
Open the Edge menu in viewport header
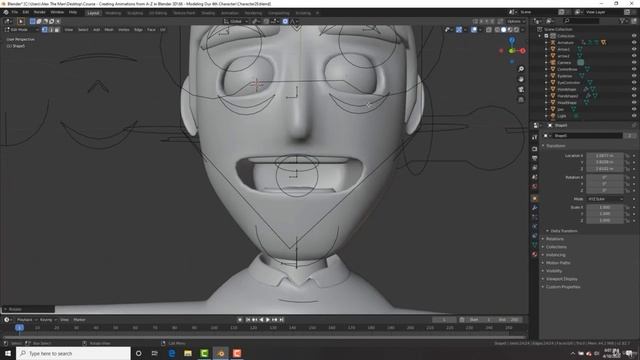coord(138,29)
